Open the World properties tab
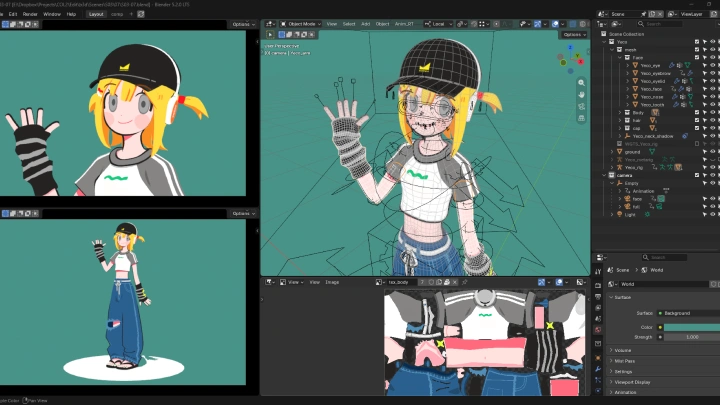Screen dimensions: 720x405 (x=598, y=330)
